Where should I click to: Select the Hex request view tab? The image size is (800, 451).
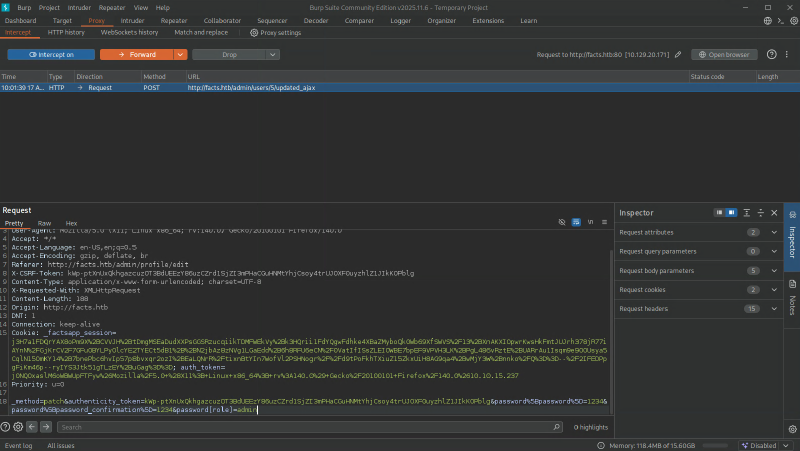click(71, 223)
